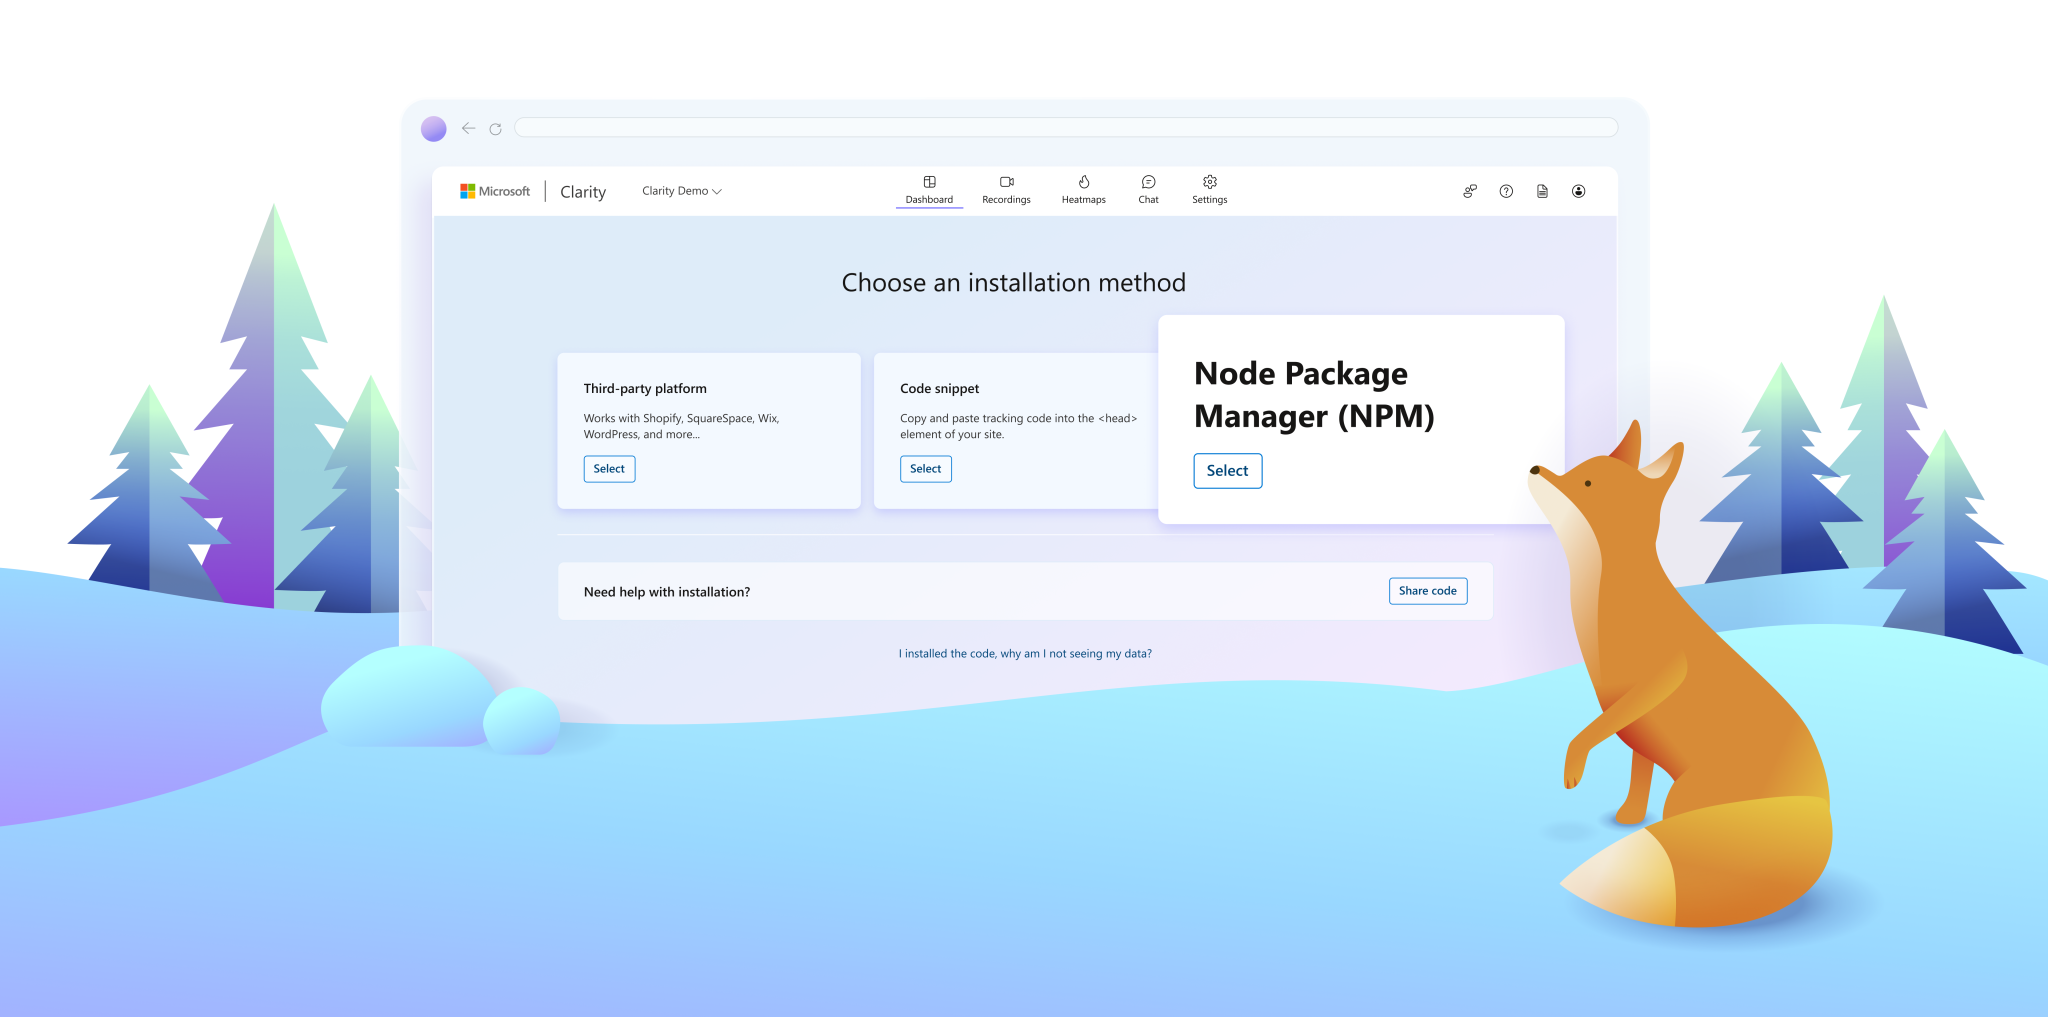
Task: Open the Settings gear icon
Action: coord(1209,183)
